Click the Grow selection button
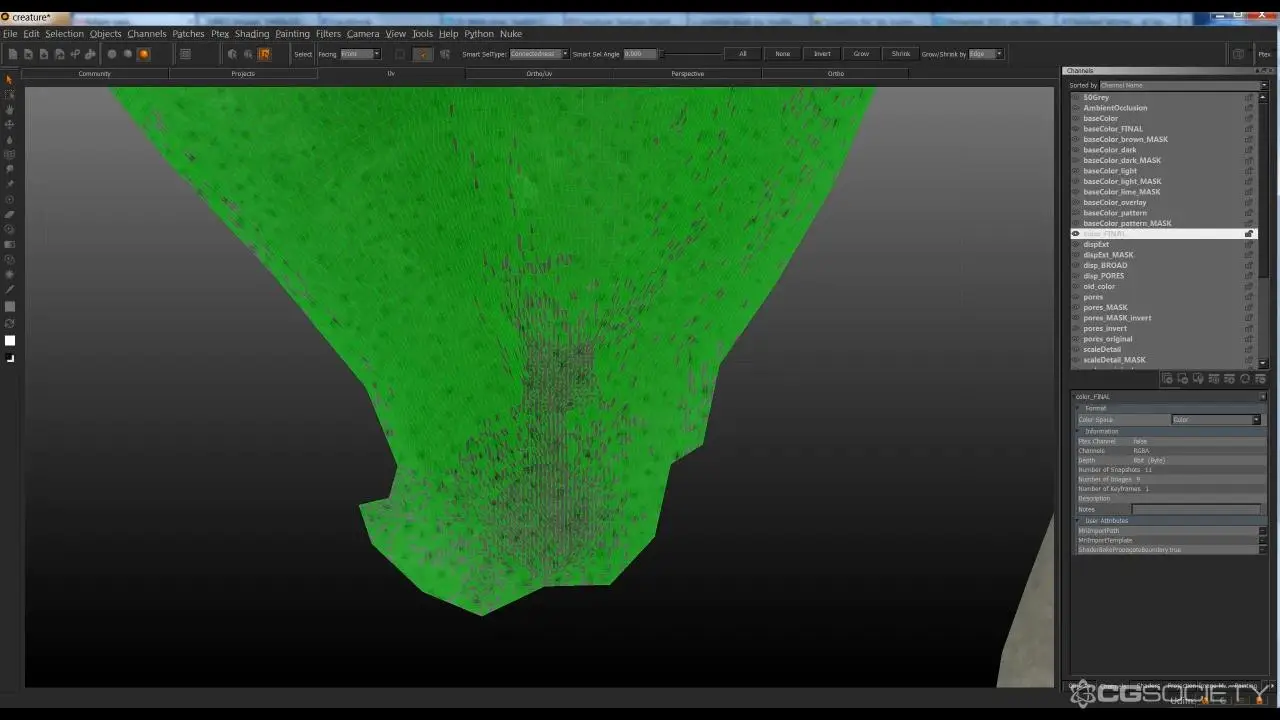Viewport: 1280px width, 720px height. [861, 54]
